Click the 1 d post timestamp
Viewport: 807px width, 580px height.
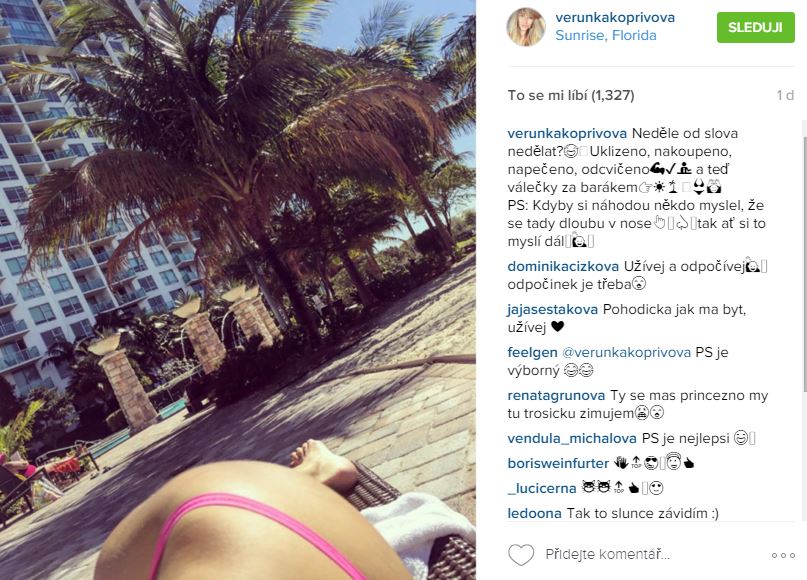point(785,96)
